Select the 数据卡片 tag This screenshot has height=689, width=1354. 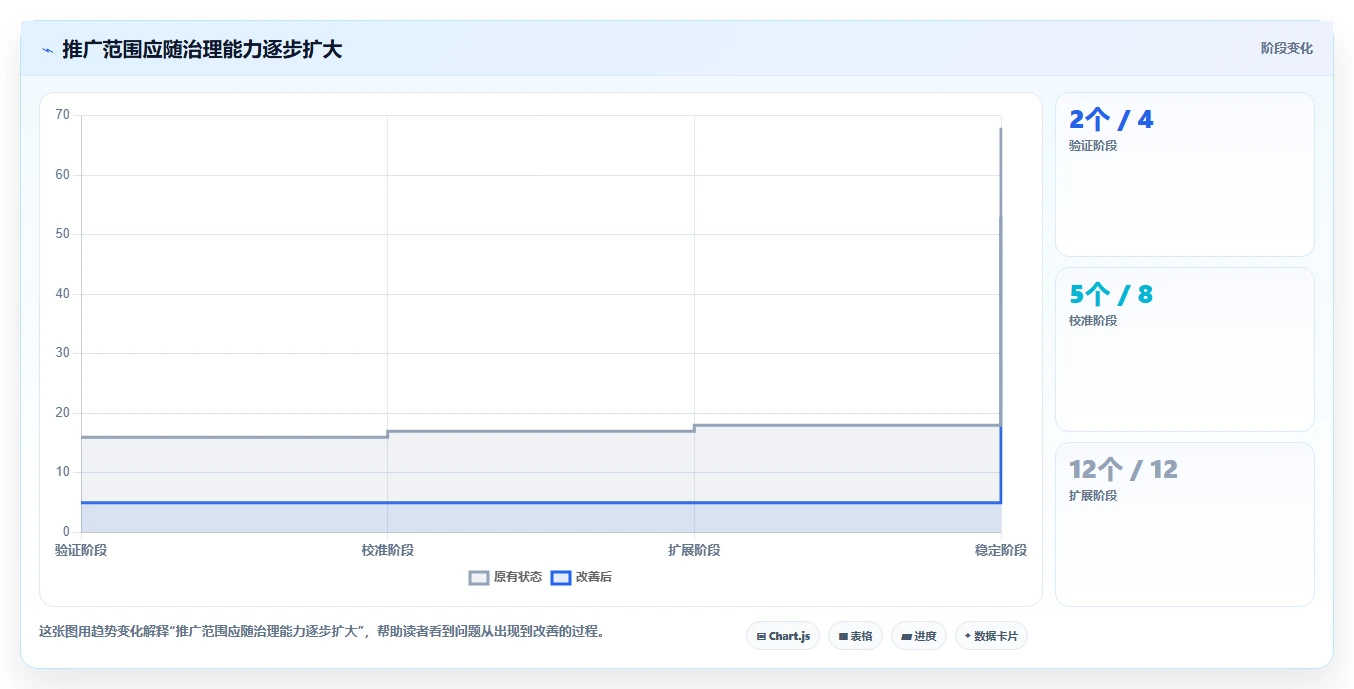991,636
